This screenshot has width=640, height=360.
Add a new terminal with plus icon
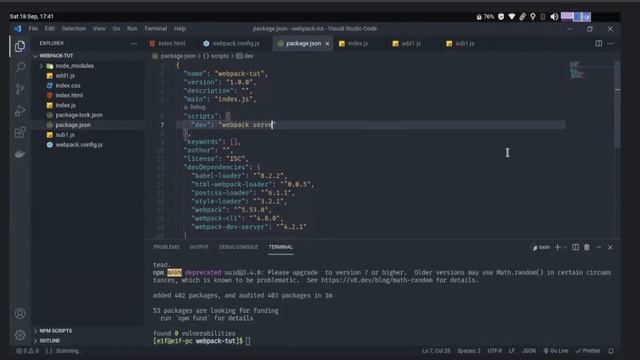pos(557,247)
